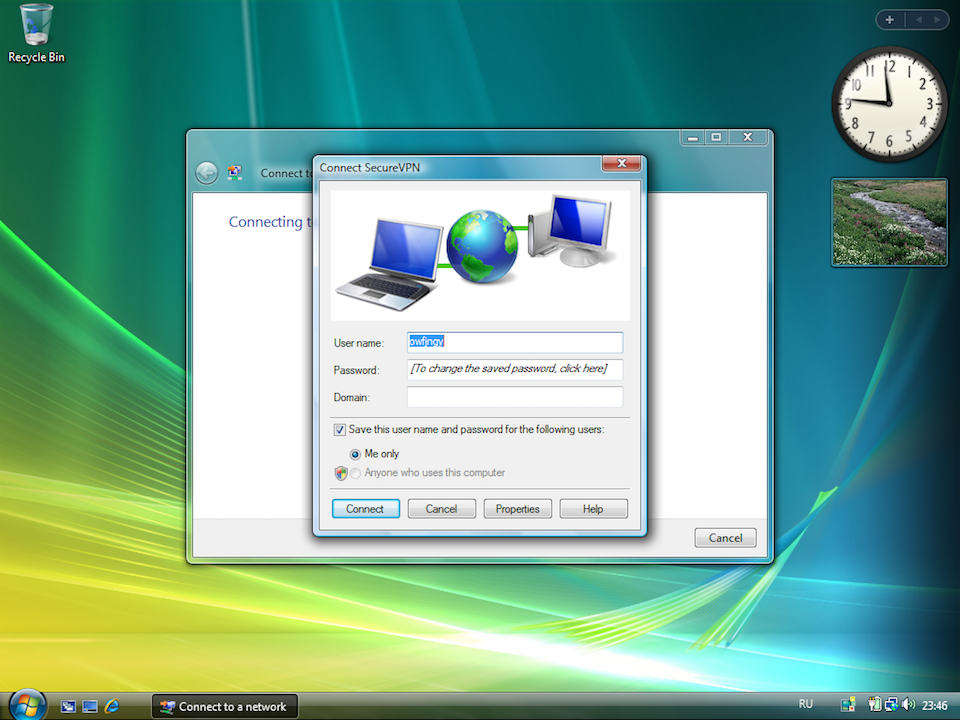
Task: Maximize the Connect to a network window
Action: 716,137
